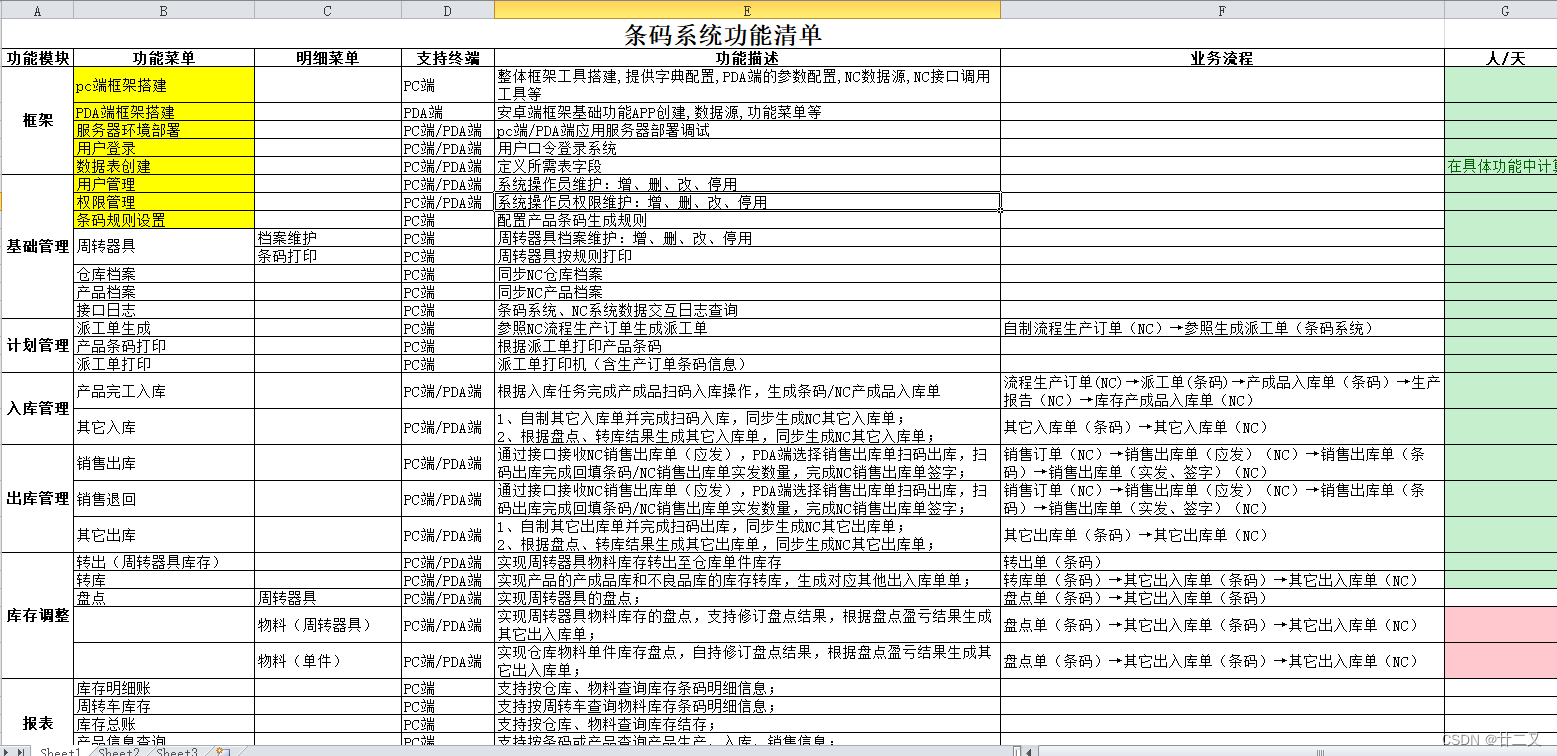This screenshot has height=756, width=1557.
Task: Click the 转出（周转器具库存）cell
Action: coord(164,562)
